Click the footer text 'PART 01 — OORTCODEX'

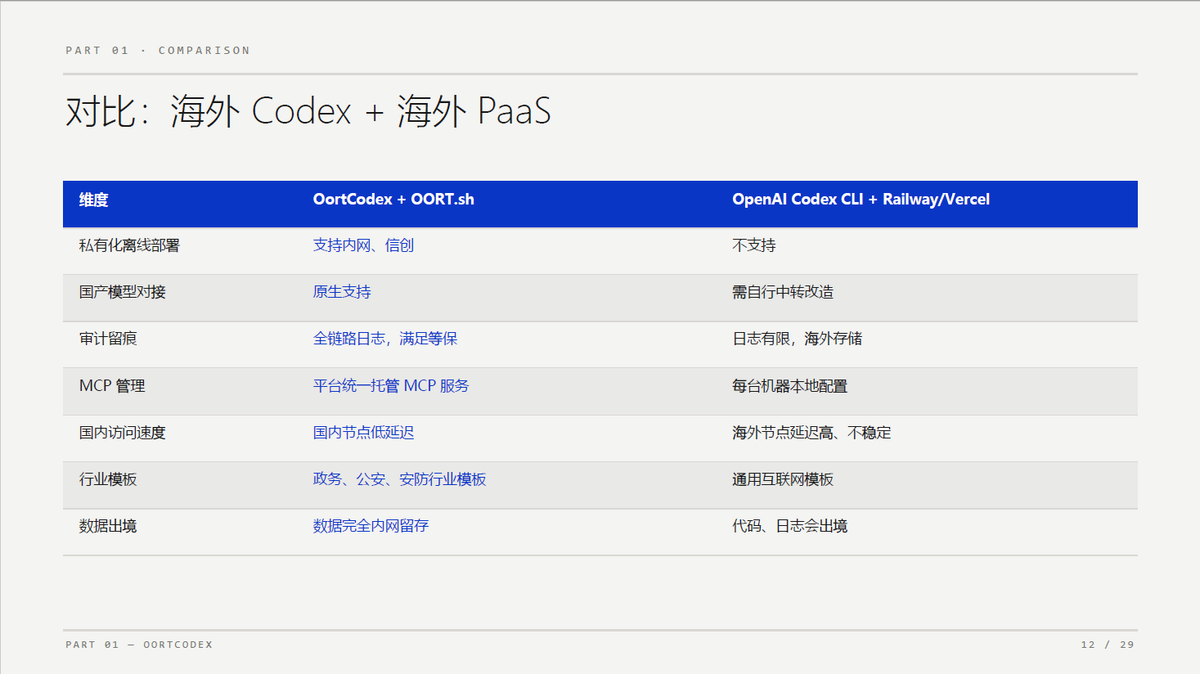[x=139, y=645]
